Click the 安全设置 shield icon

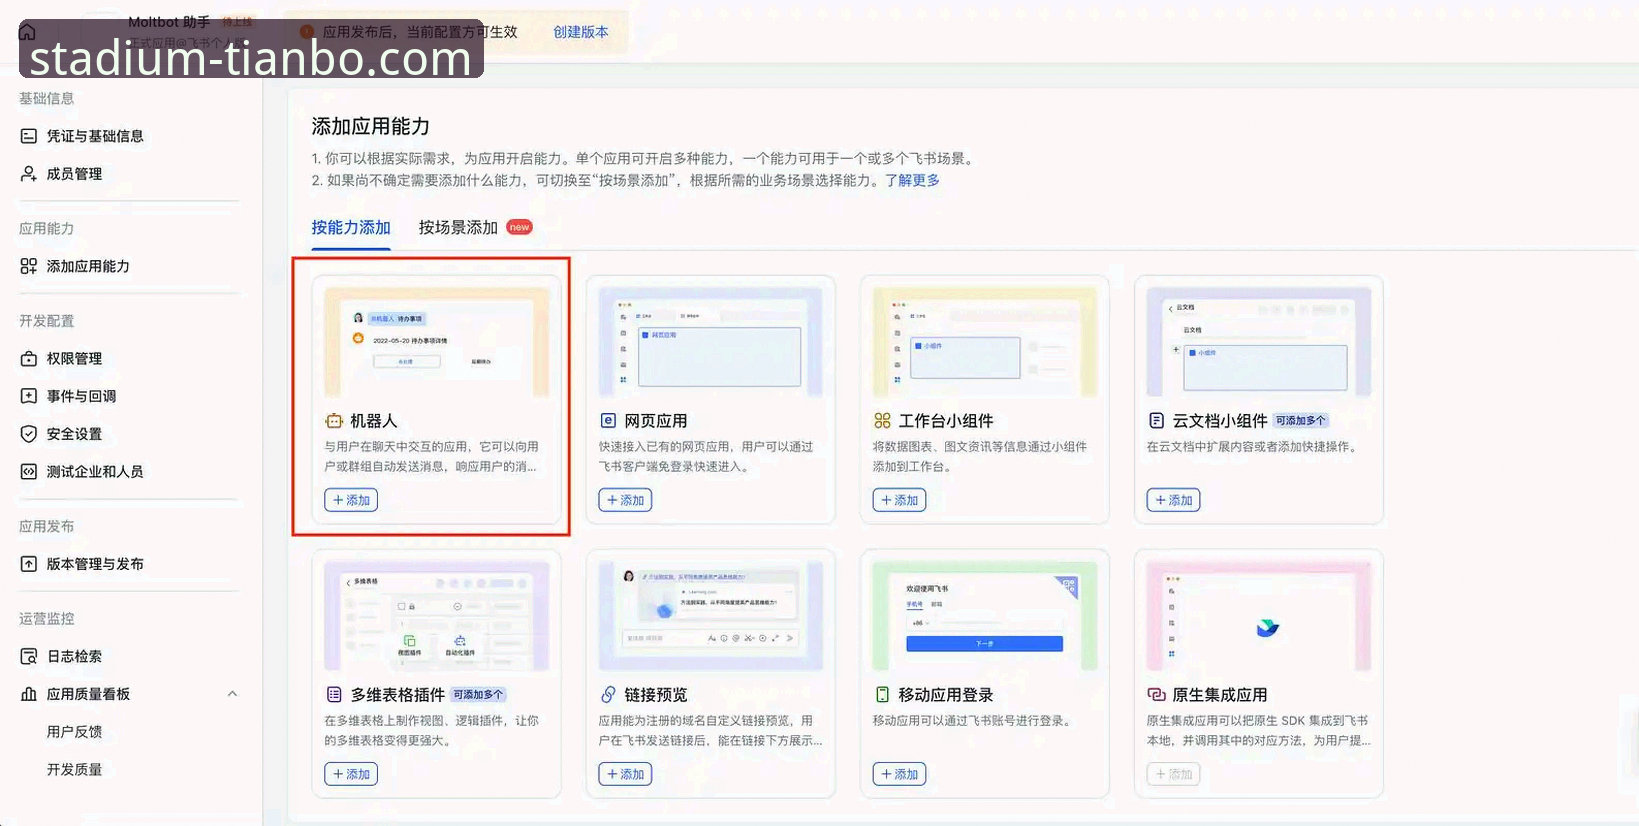tap(29, 434)
